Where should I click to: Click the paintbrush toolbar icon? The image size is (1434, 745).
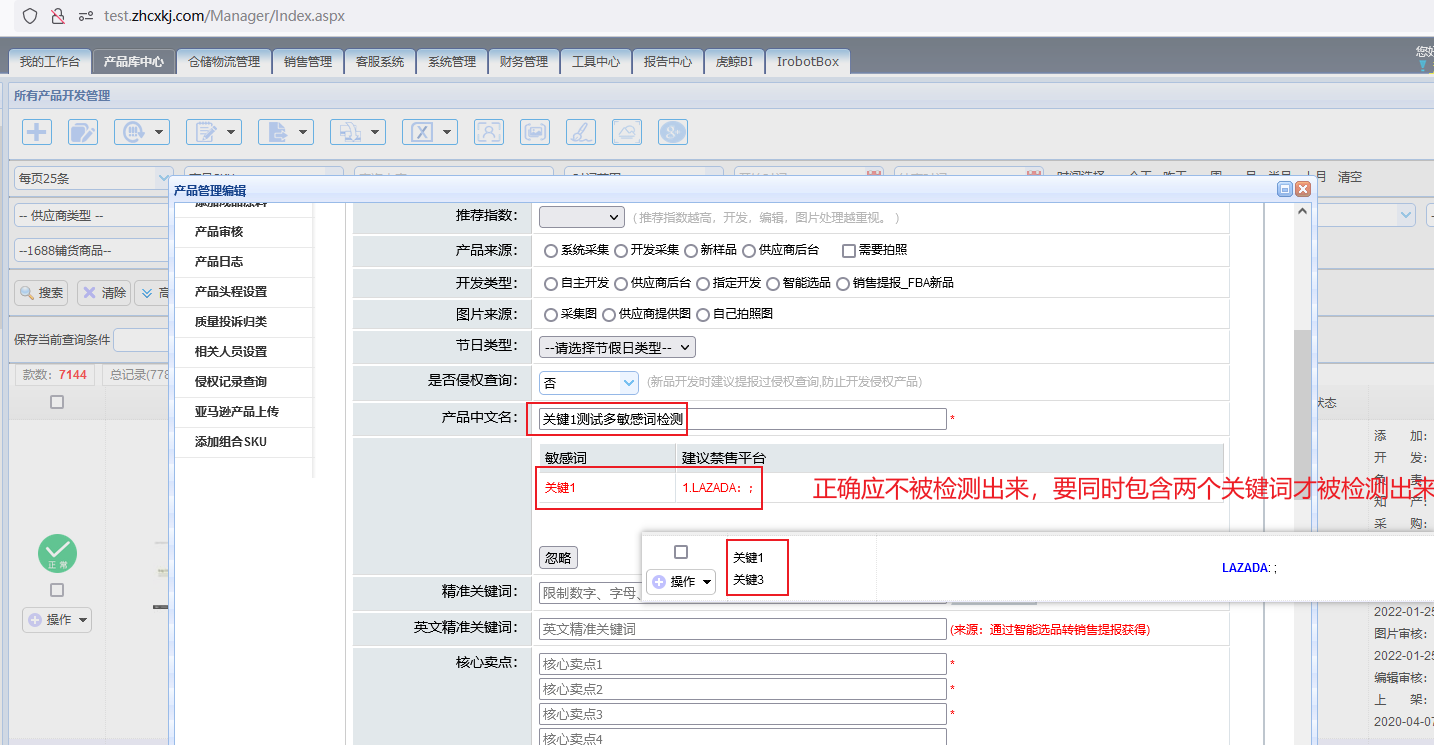(581, 132)
